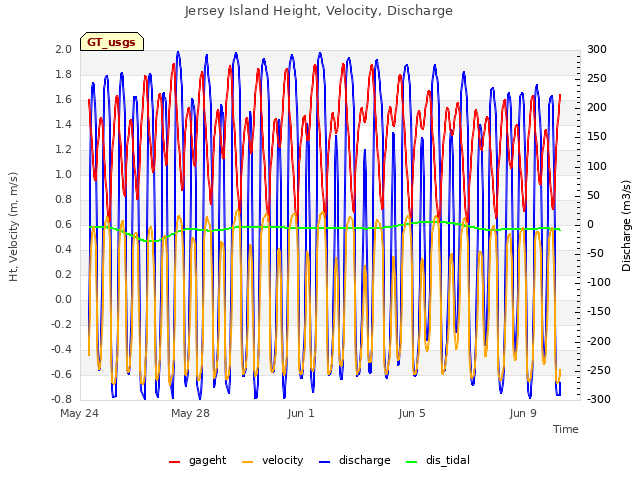The image size is (640, 480).
Task: Click the -300 right axis tick label
Action: pos(599,399)
